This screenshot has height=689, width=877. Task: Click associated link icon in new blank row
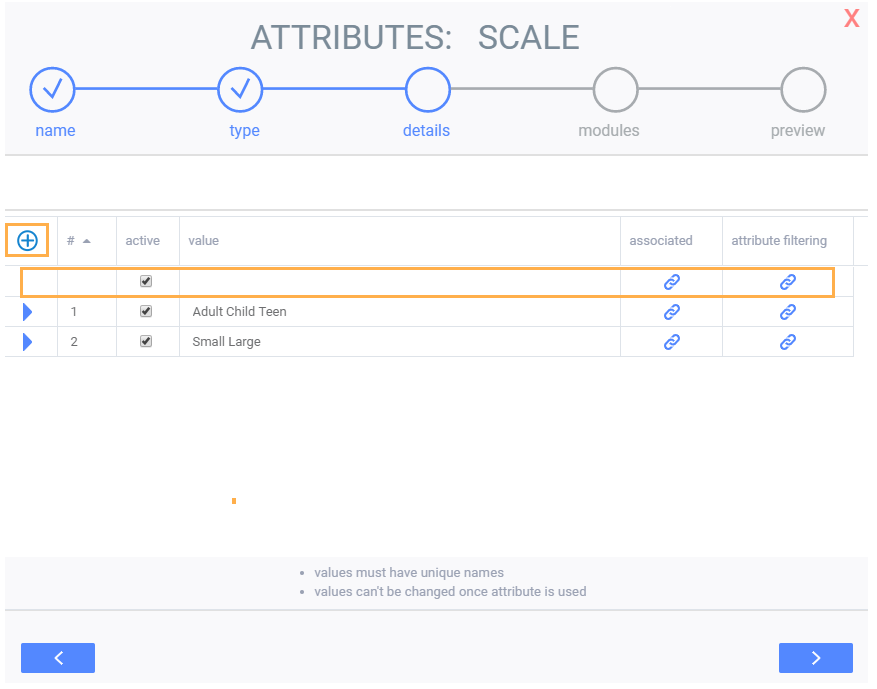click(x=672, y=282)
